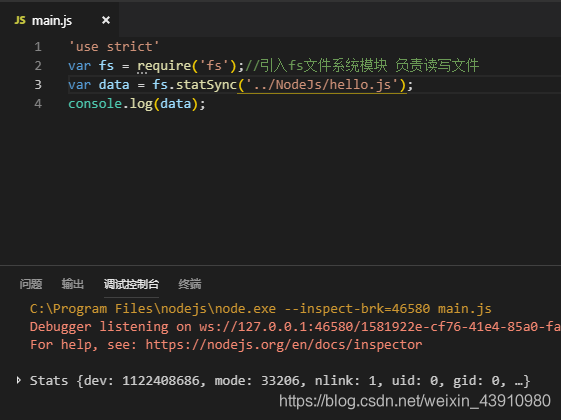The image size is (561, 420).
Task: Click the 'data' variable declaration on line 3
Action: pyautogui.click(x=114, y=85)
